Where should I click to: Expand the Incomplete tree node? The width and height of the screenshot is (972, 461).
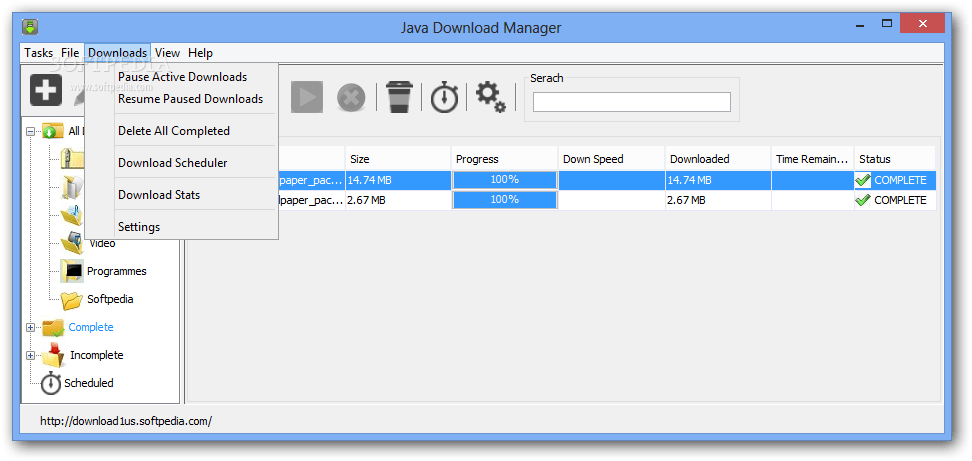30,355
